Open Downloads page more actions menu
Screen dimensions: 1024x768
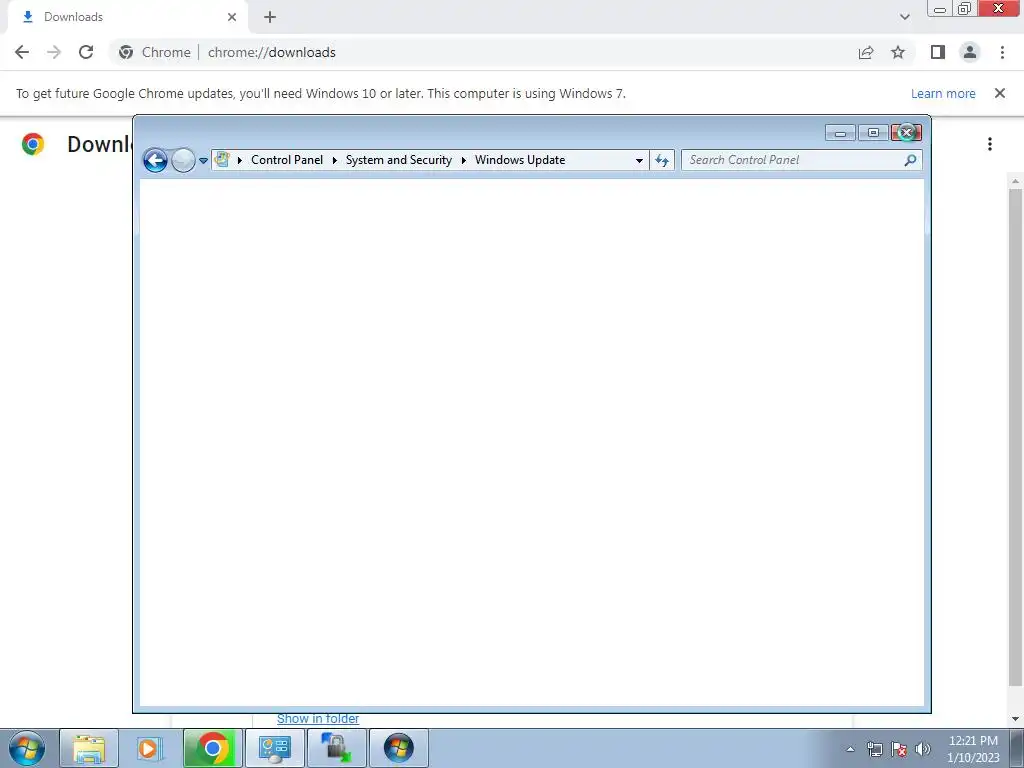[990, 144]
